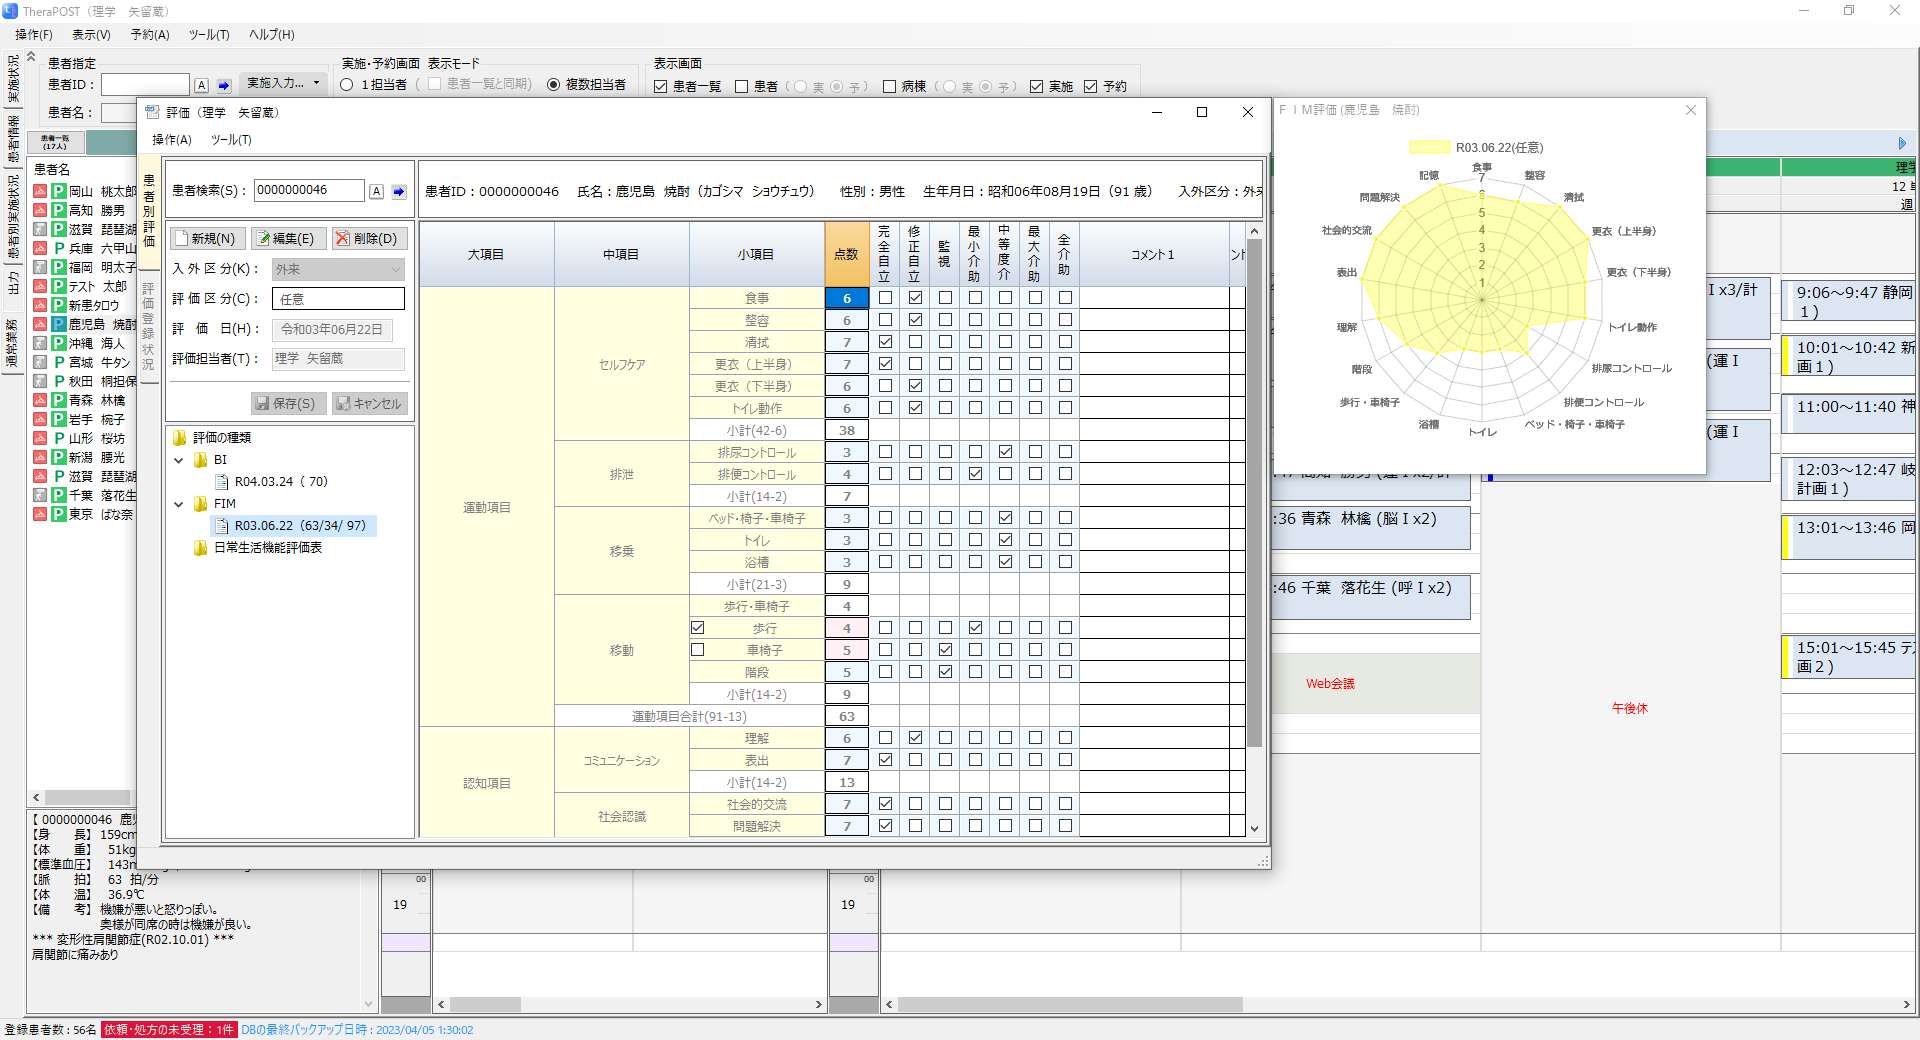Switch to 評価登録状況 vertical tab
Screen dimensions: 1920x1040
click(149, 326)
